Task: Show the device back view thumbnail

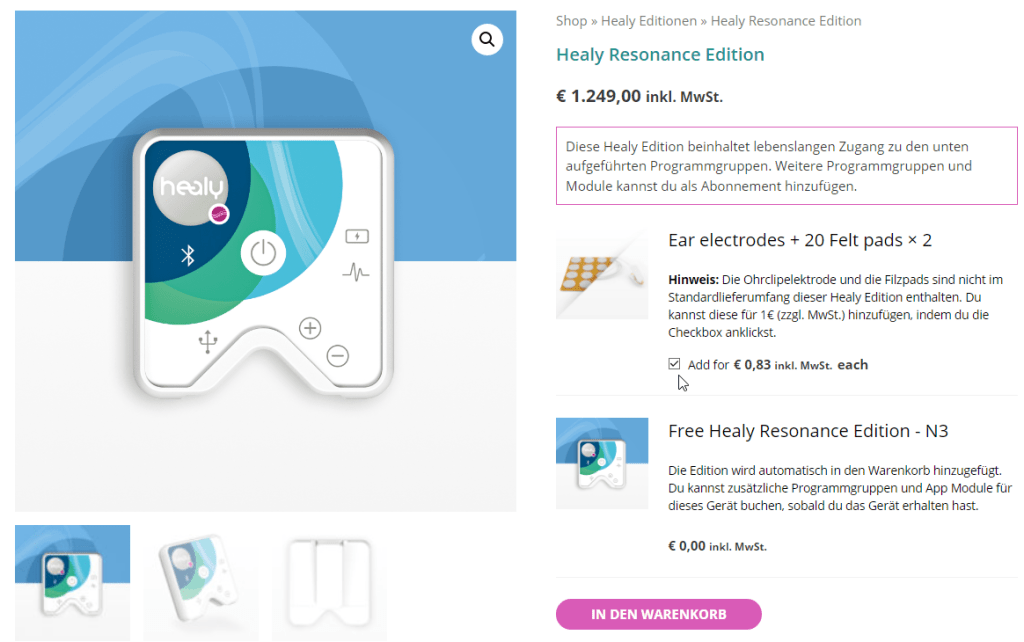Action: 329,583
